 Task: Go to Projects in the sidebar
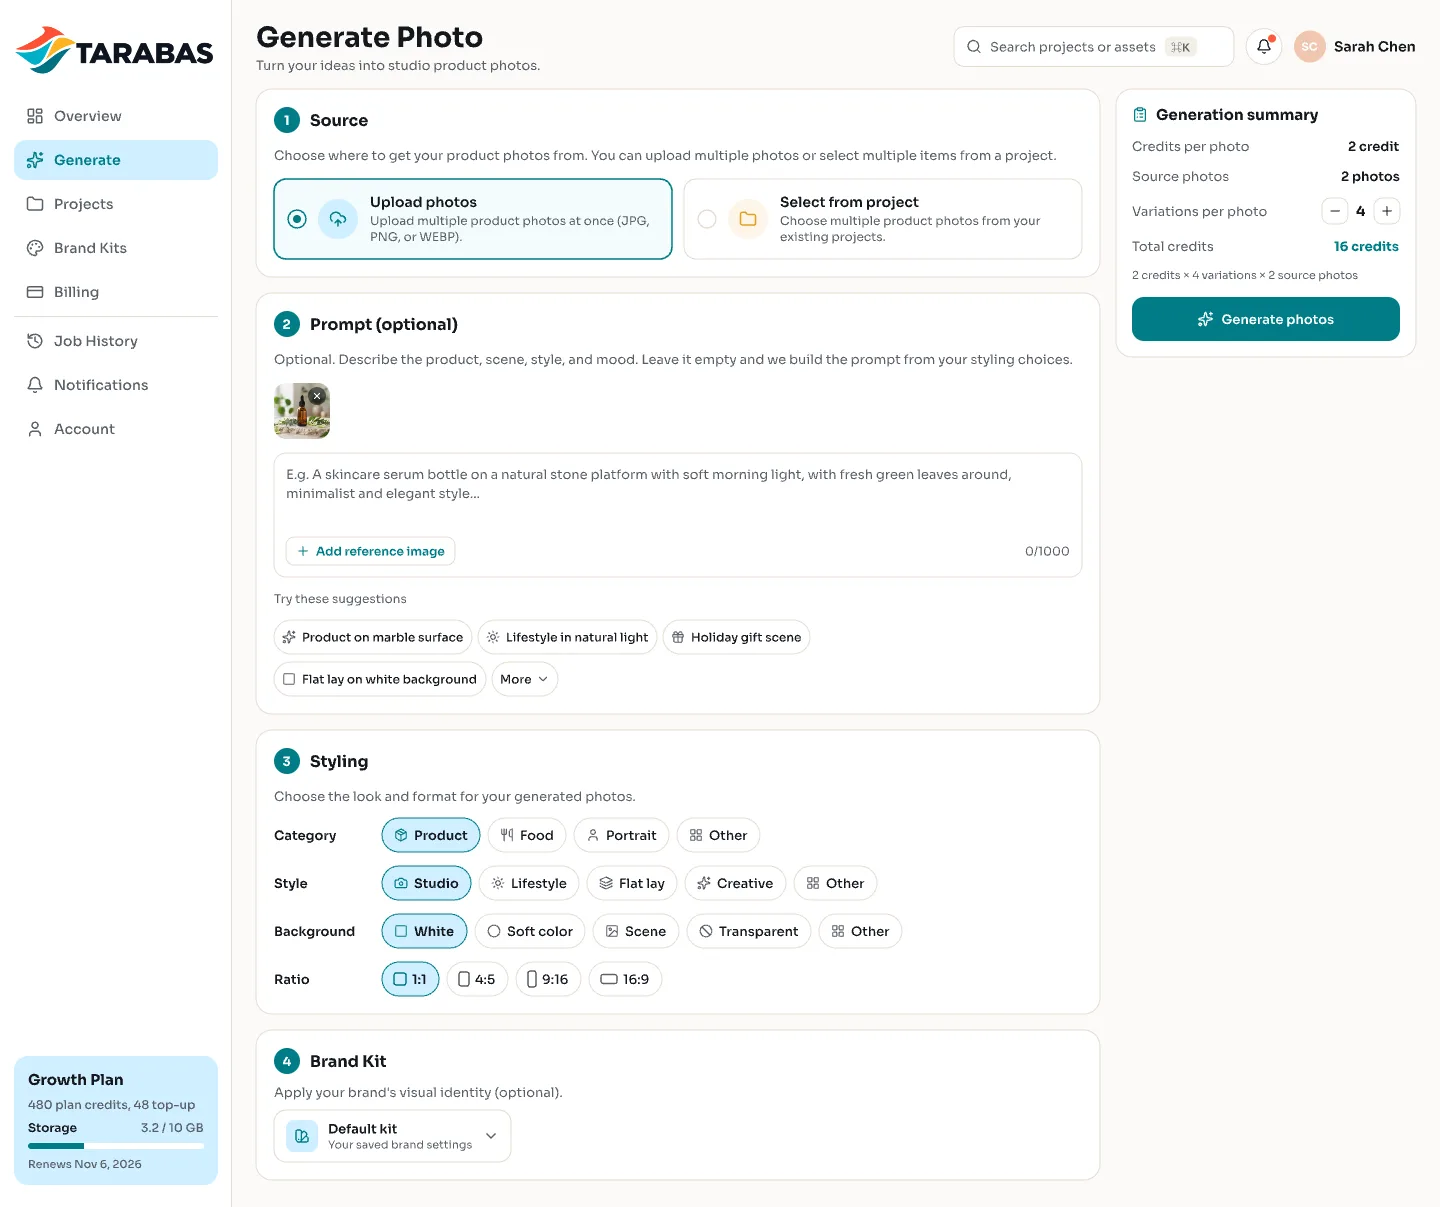tap(116, 204)
